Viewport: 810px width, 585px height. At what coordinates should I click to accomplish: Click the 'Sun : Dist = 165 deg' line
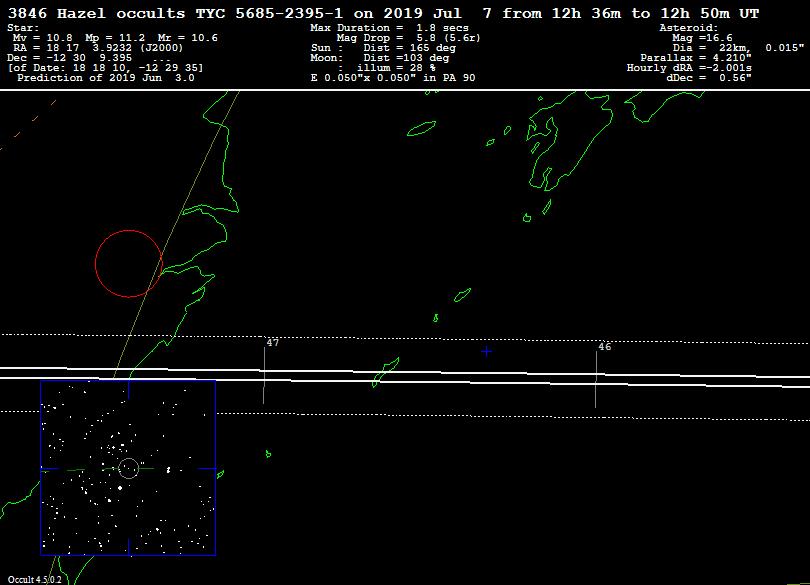click(383, 48)
